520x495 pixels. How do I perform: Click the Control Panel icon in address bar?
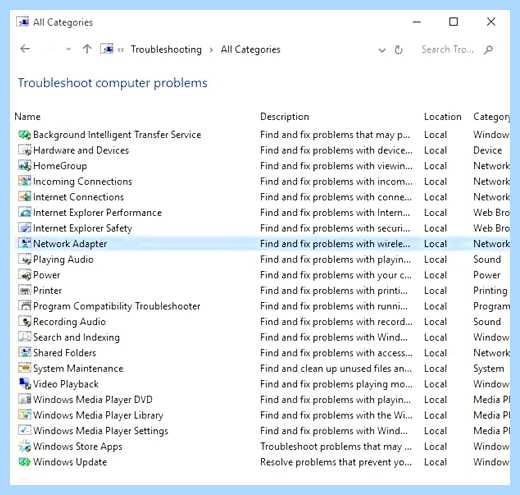pos(107,49)
